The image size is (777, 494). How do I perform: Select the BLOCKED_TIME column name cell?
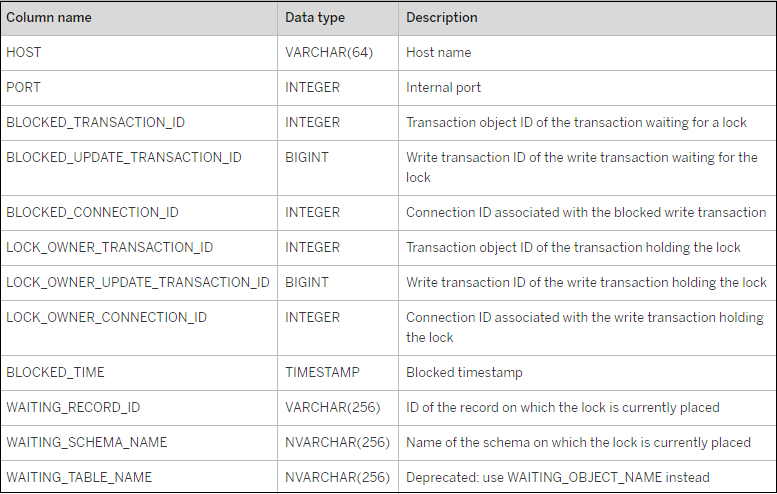click(x=55, y=372)
